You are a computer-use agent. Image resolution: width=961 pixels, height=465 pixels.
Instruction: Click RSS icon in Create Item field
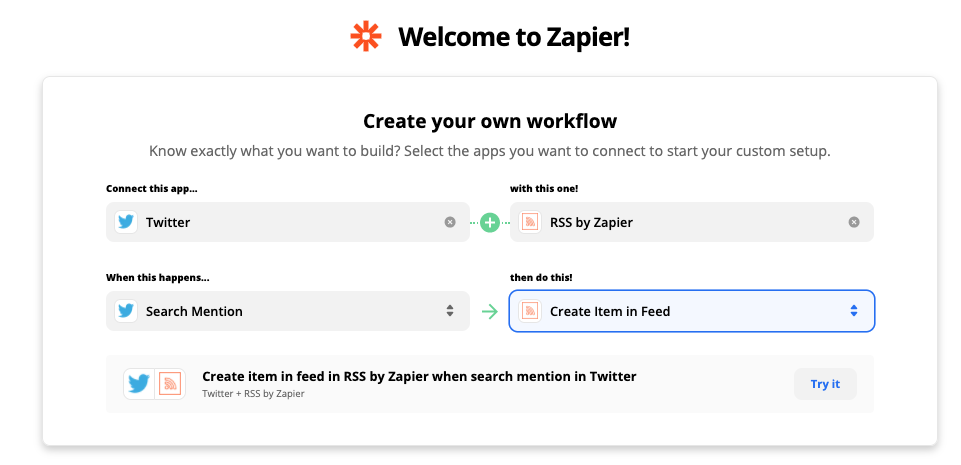tap(530, 311)
